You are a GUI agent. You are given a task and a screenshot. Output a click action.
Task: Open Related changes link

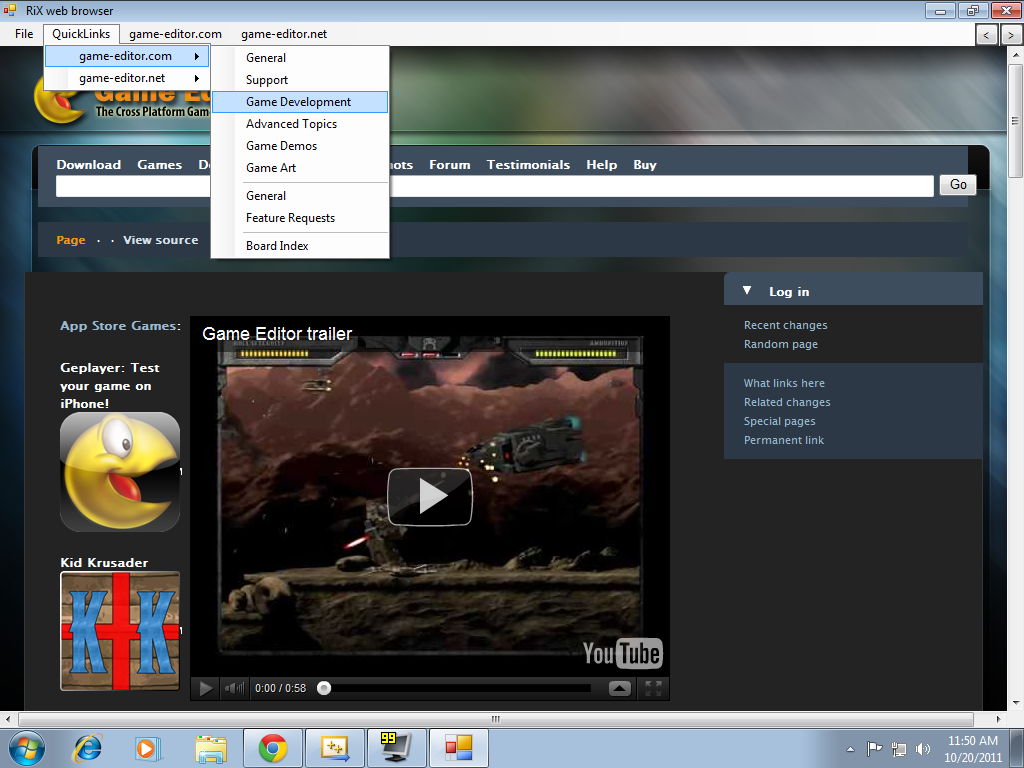point(787,402)
